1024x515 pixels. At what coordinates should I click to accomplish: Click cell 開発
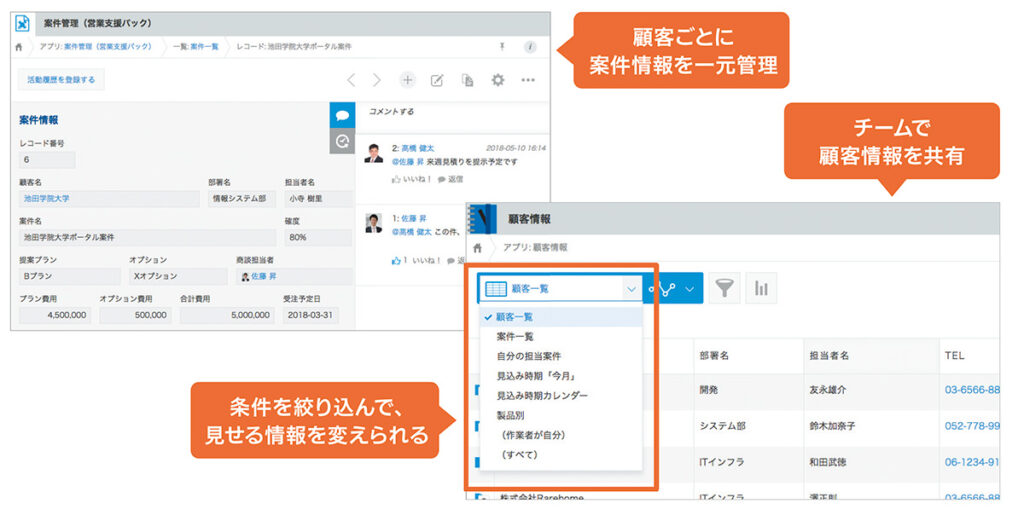click(x=709, y=390)
